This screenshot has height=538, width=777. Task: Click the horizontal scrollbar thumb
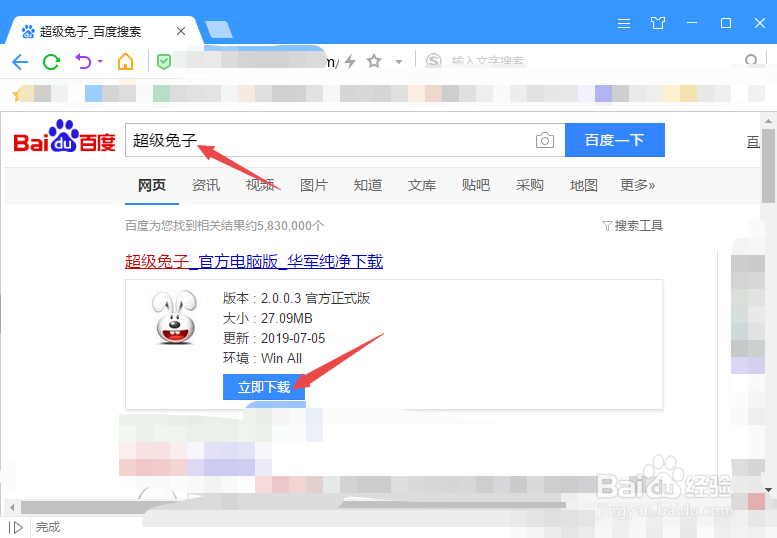293,507
